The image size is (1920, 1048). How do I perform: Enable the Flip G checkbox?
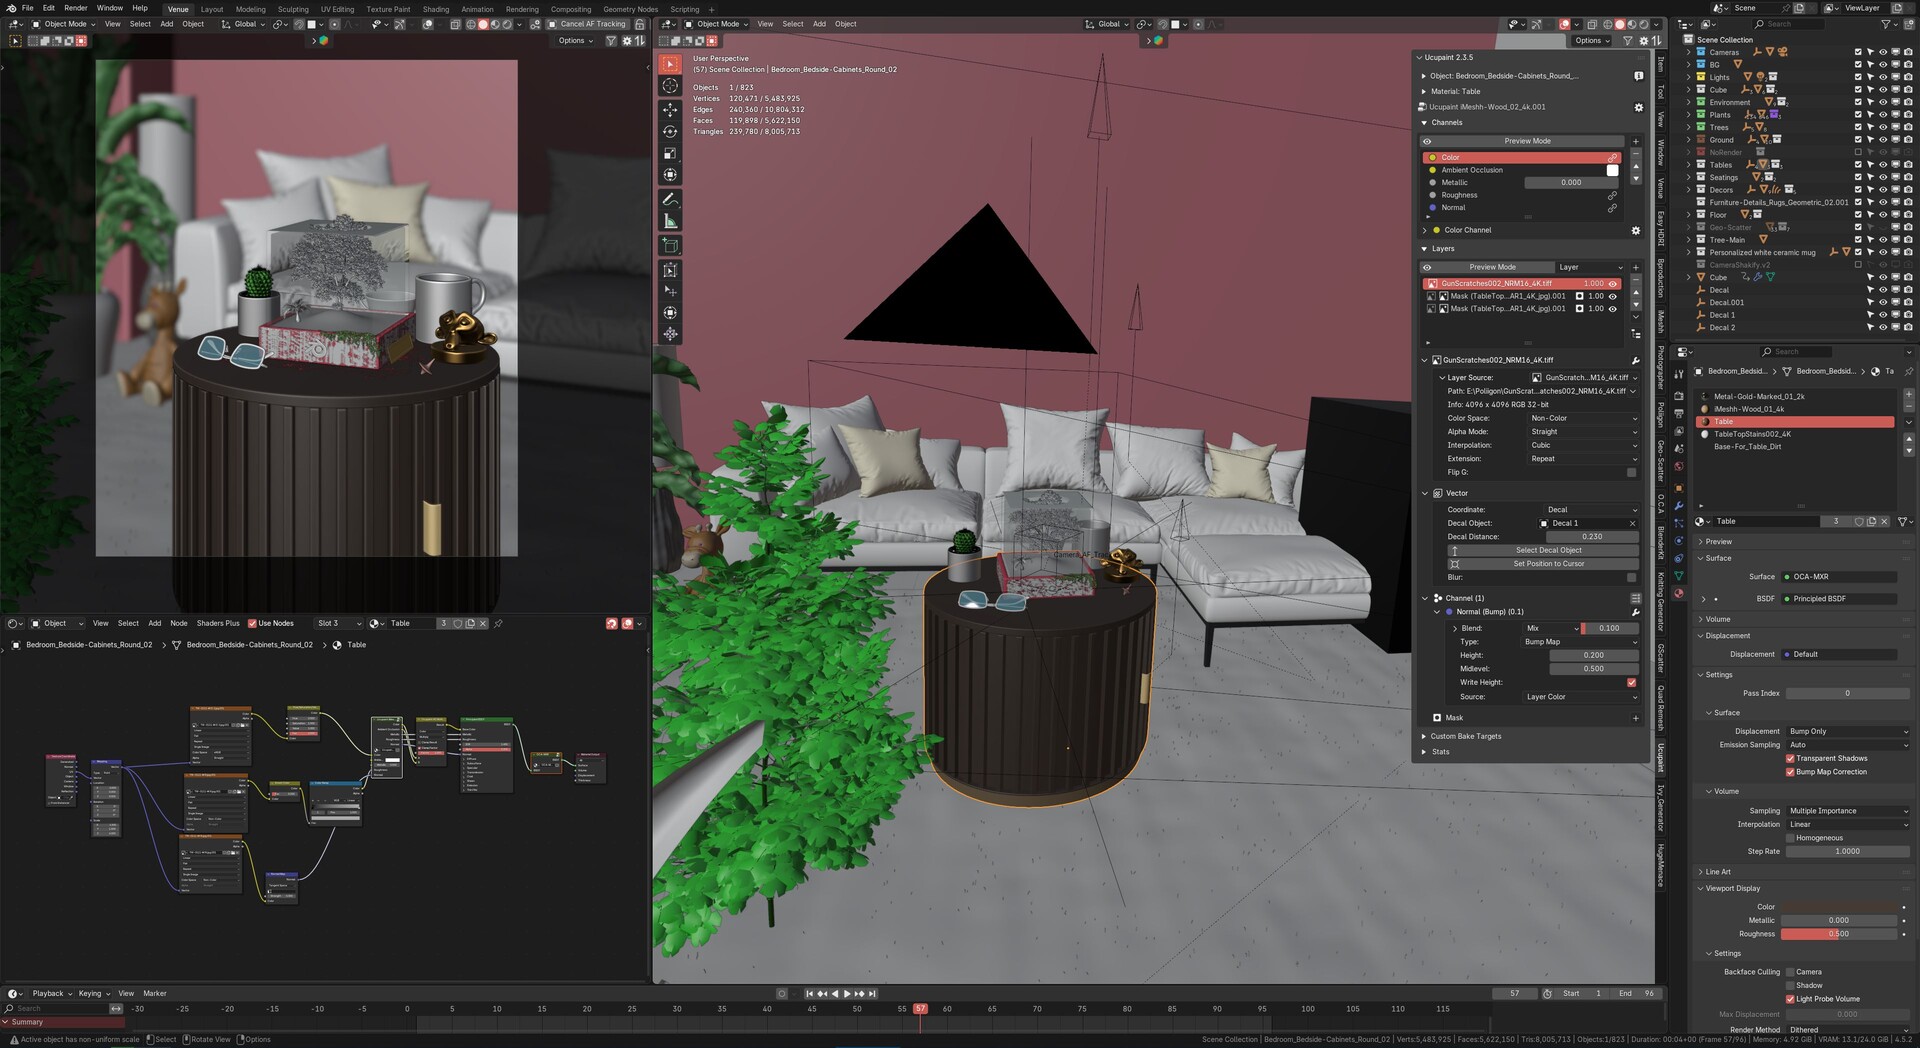point(1631,473)
